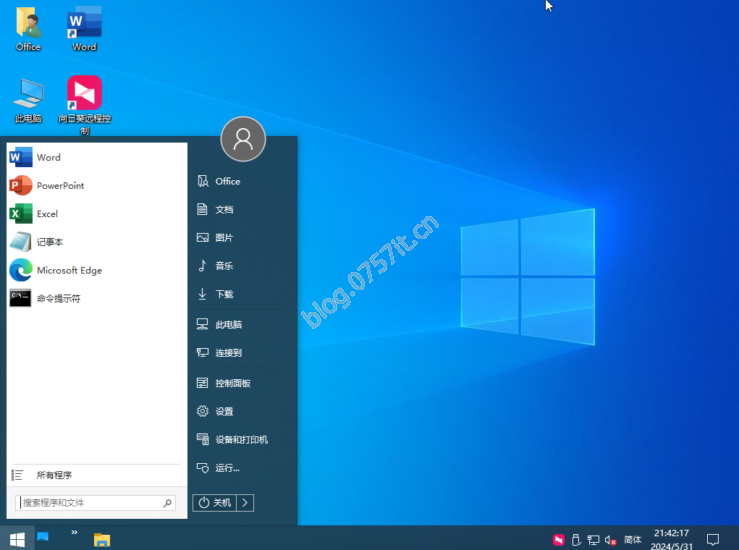
Task: Expand shutdown options arrow next to 关机
Action: pyautogui.click(x=245, y=503)
